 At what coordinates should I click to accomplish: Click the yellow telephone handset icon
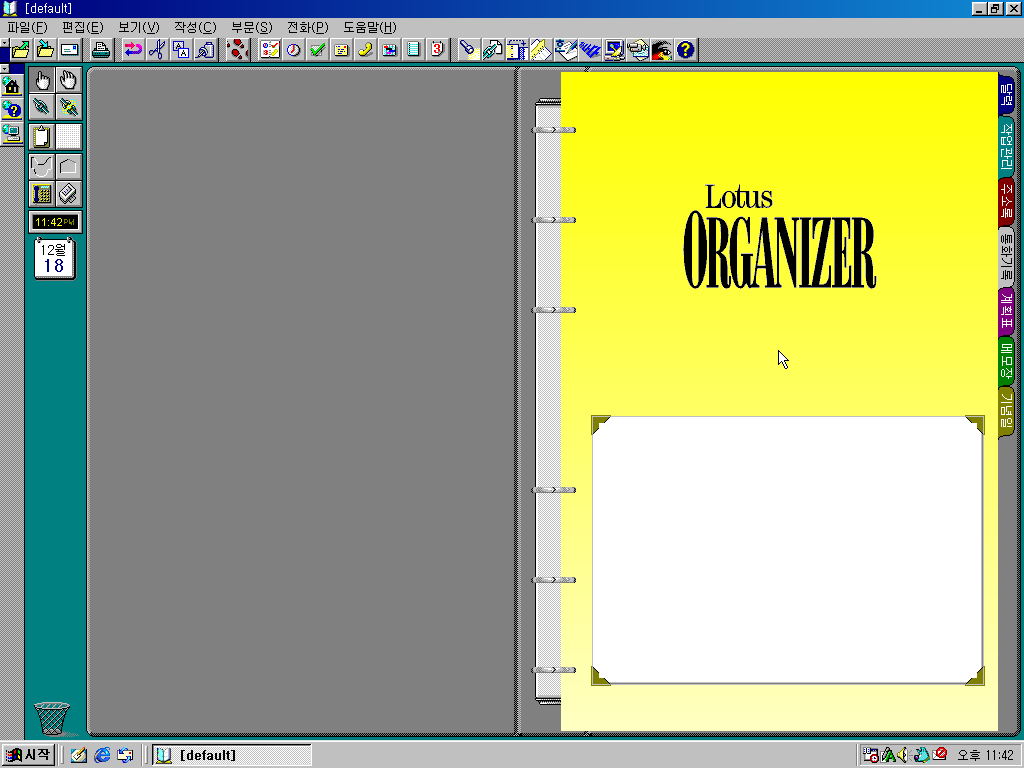point(366,50)
